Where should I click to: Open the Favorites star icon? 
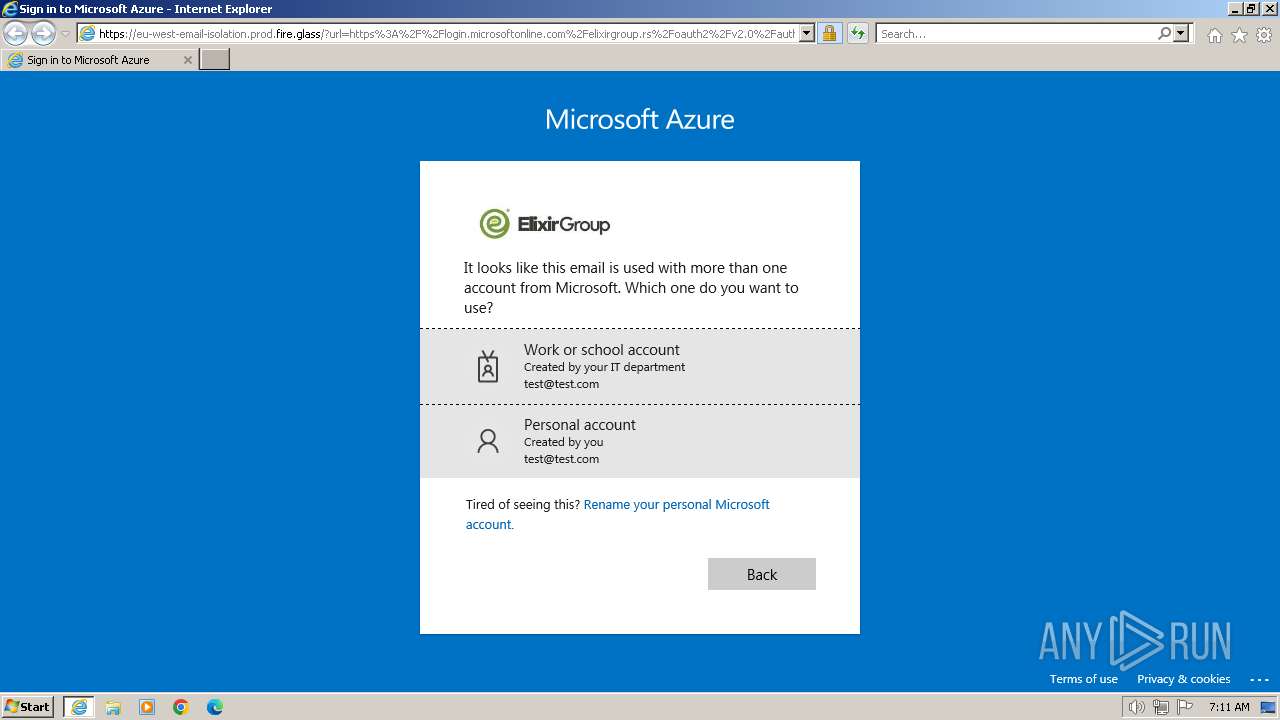(x=1239, y=35)
